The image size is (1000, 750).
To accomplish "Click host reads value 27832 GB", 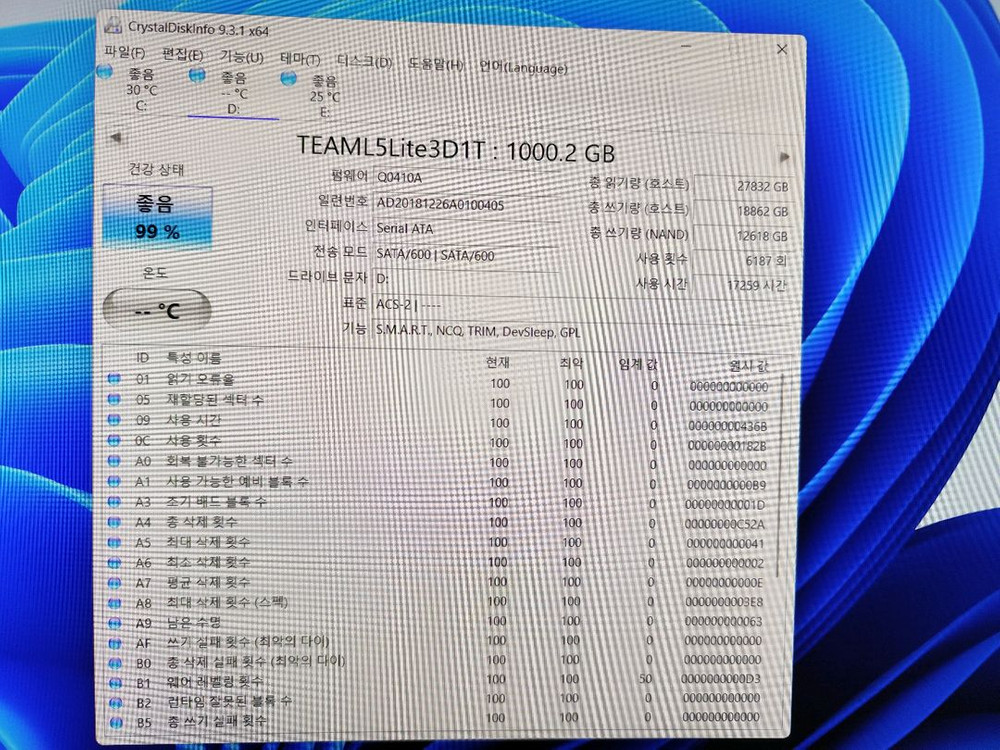I will [744, 186].
